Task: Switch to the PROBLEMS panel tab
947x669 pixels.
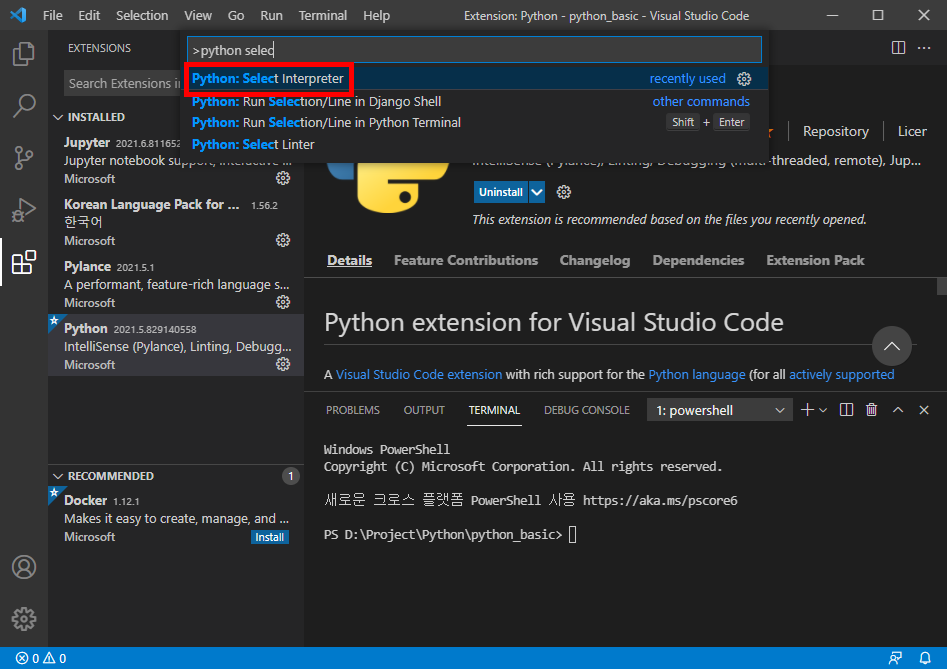Action: point(353,410)
